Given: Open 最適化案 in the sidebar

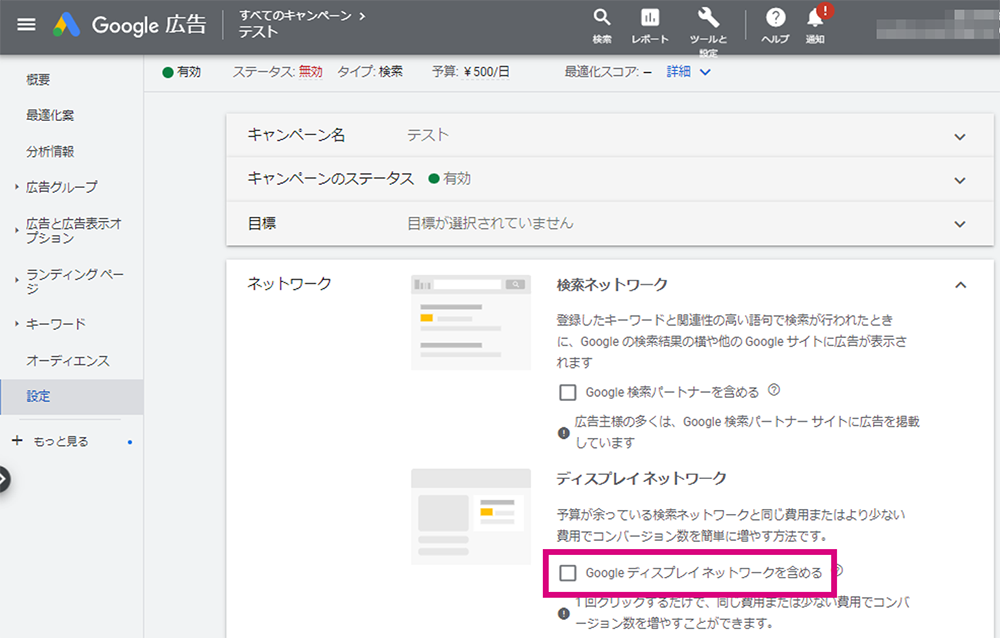Looking at the screenshot, I should pyautogui.click(x=50, y=115).
